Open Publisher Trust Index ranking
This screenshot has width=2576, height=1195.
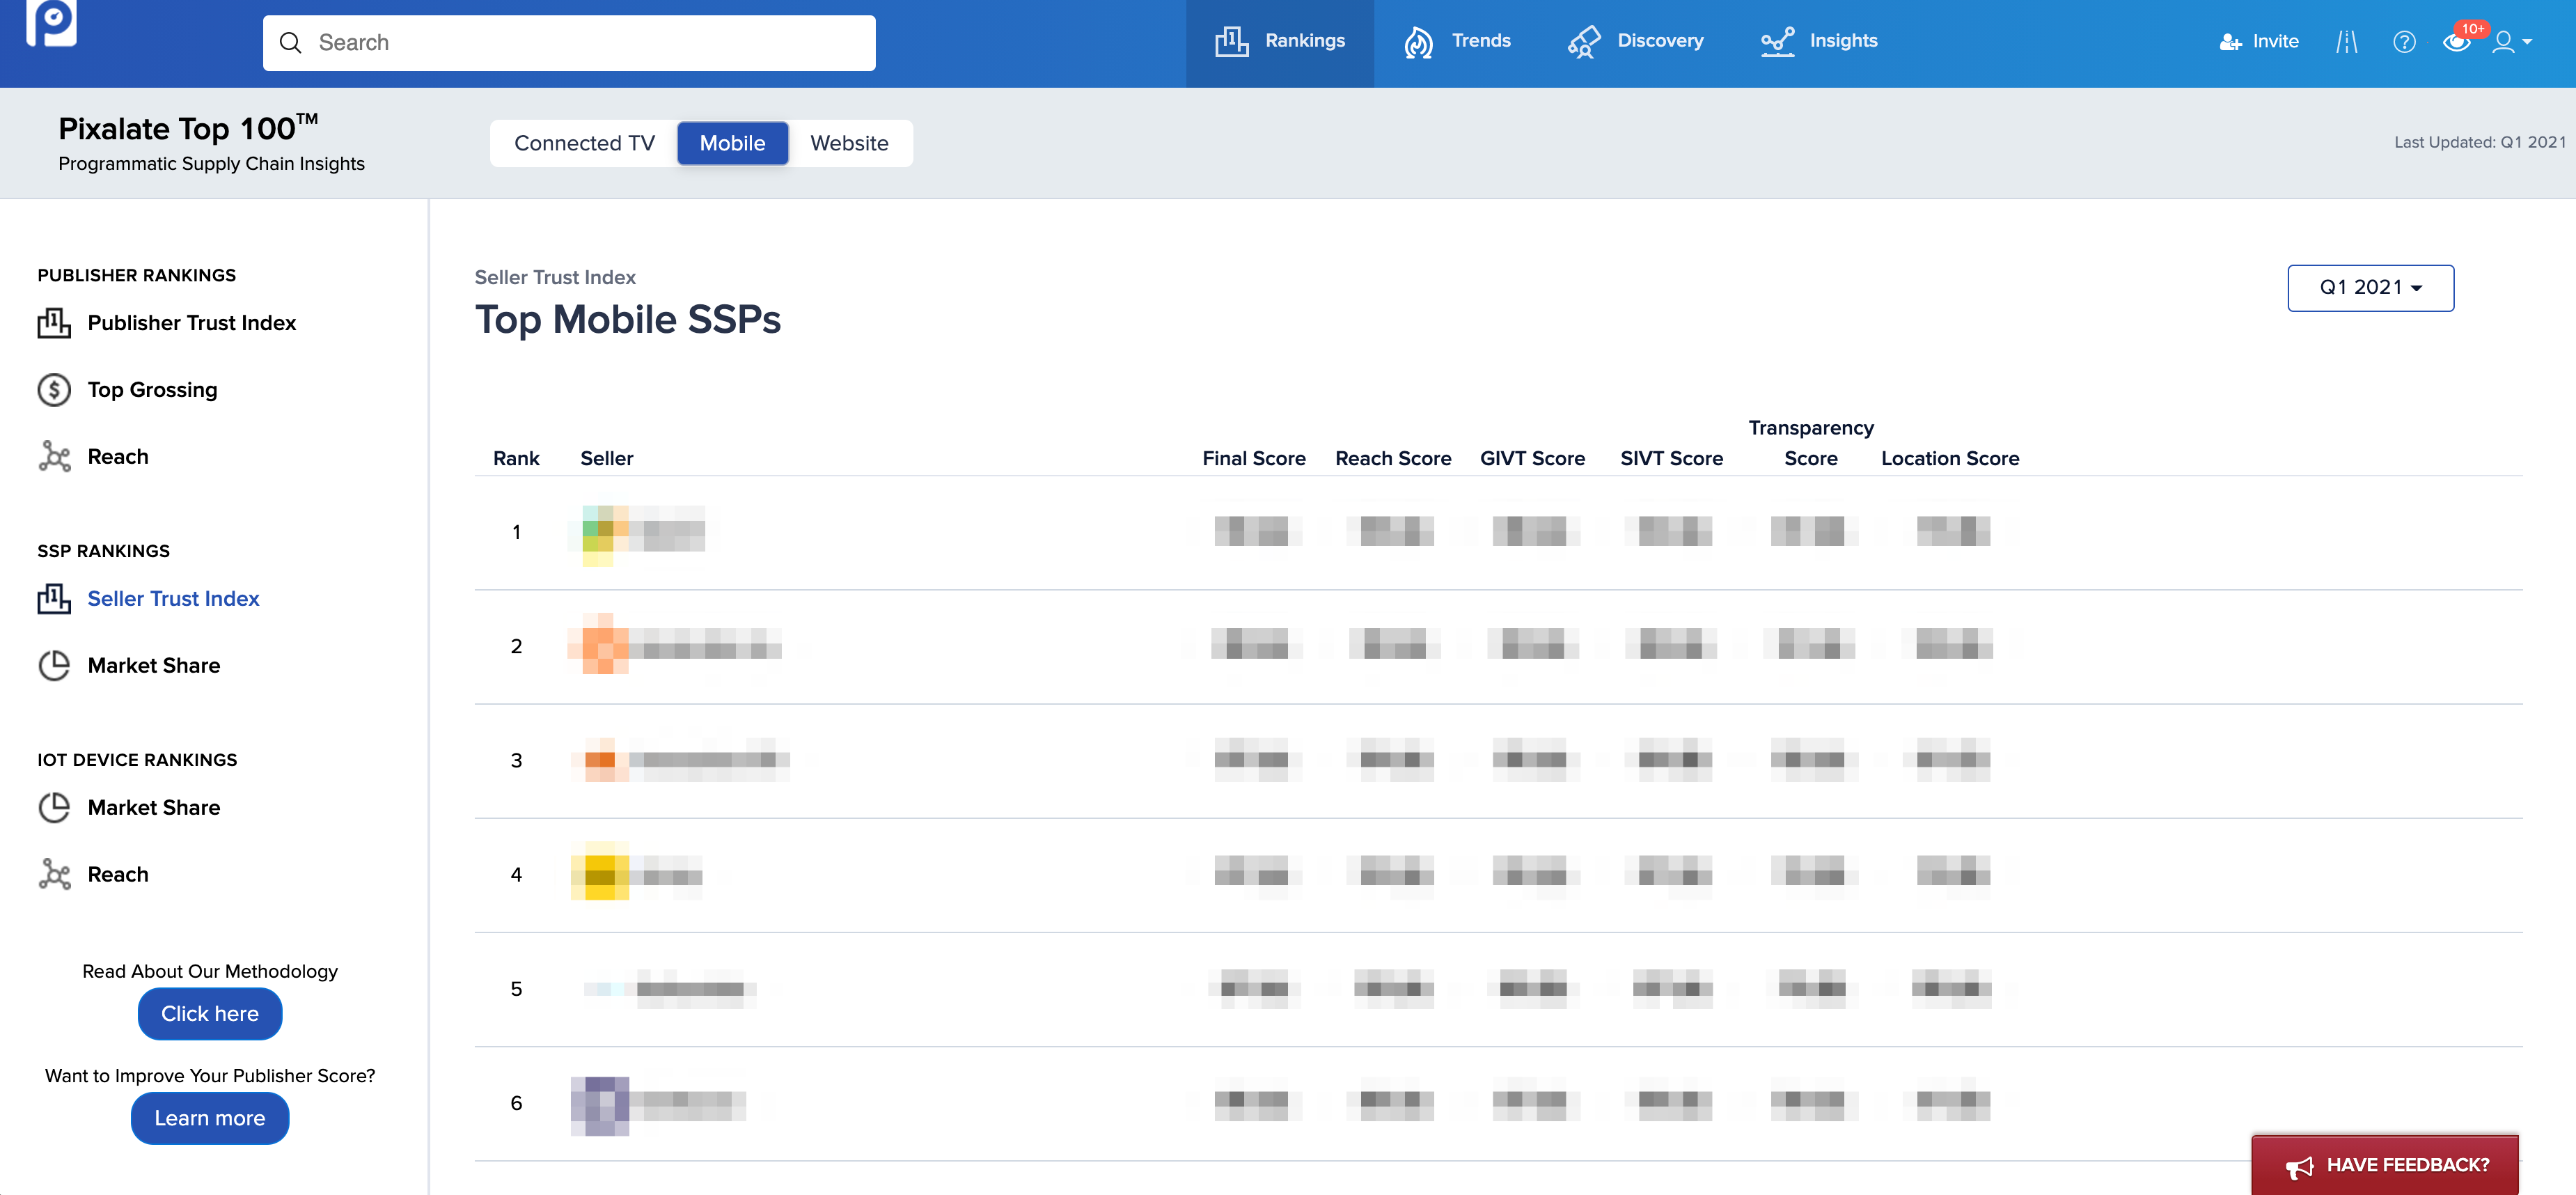click(x=192, y=323)
